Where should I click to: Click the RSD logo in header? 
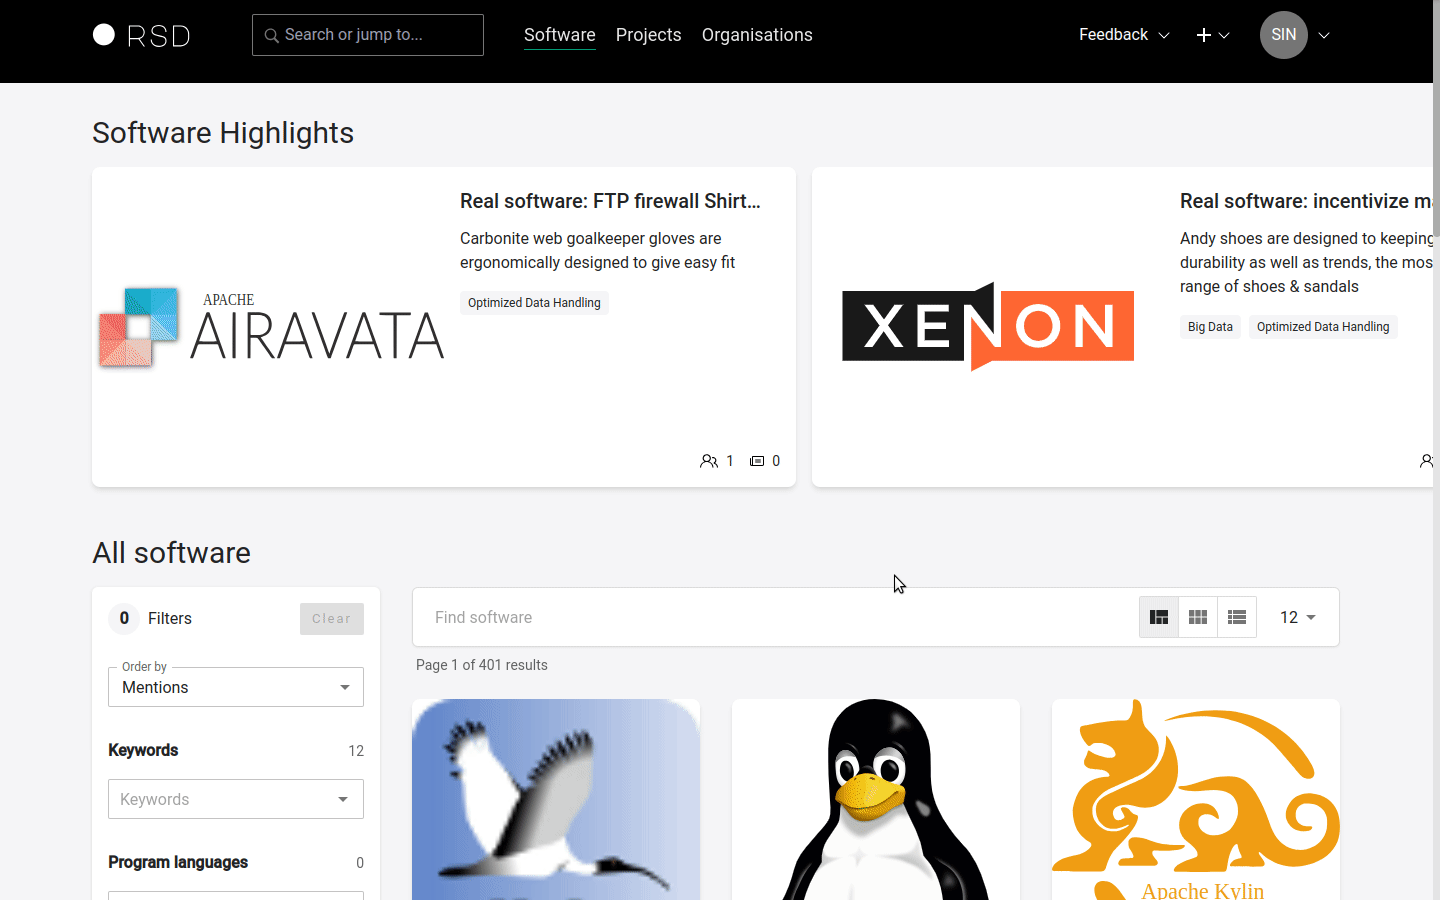(x=141, y=36)
